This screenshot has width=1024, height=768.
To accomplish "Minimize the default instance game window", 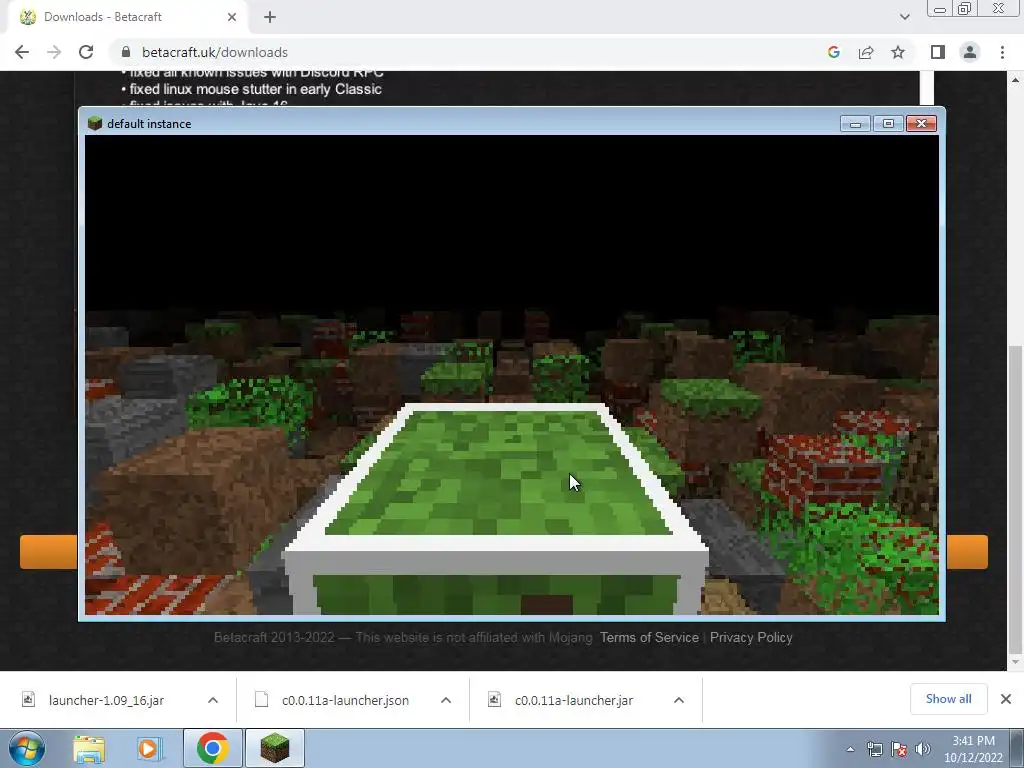I will coord(855,123).
